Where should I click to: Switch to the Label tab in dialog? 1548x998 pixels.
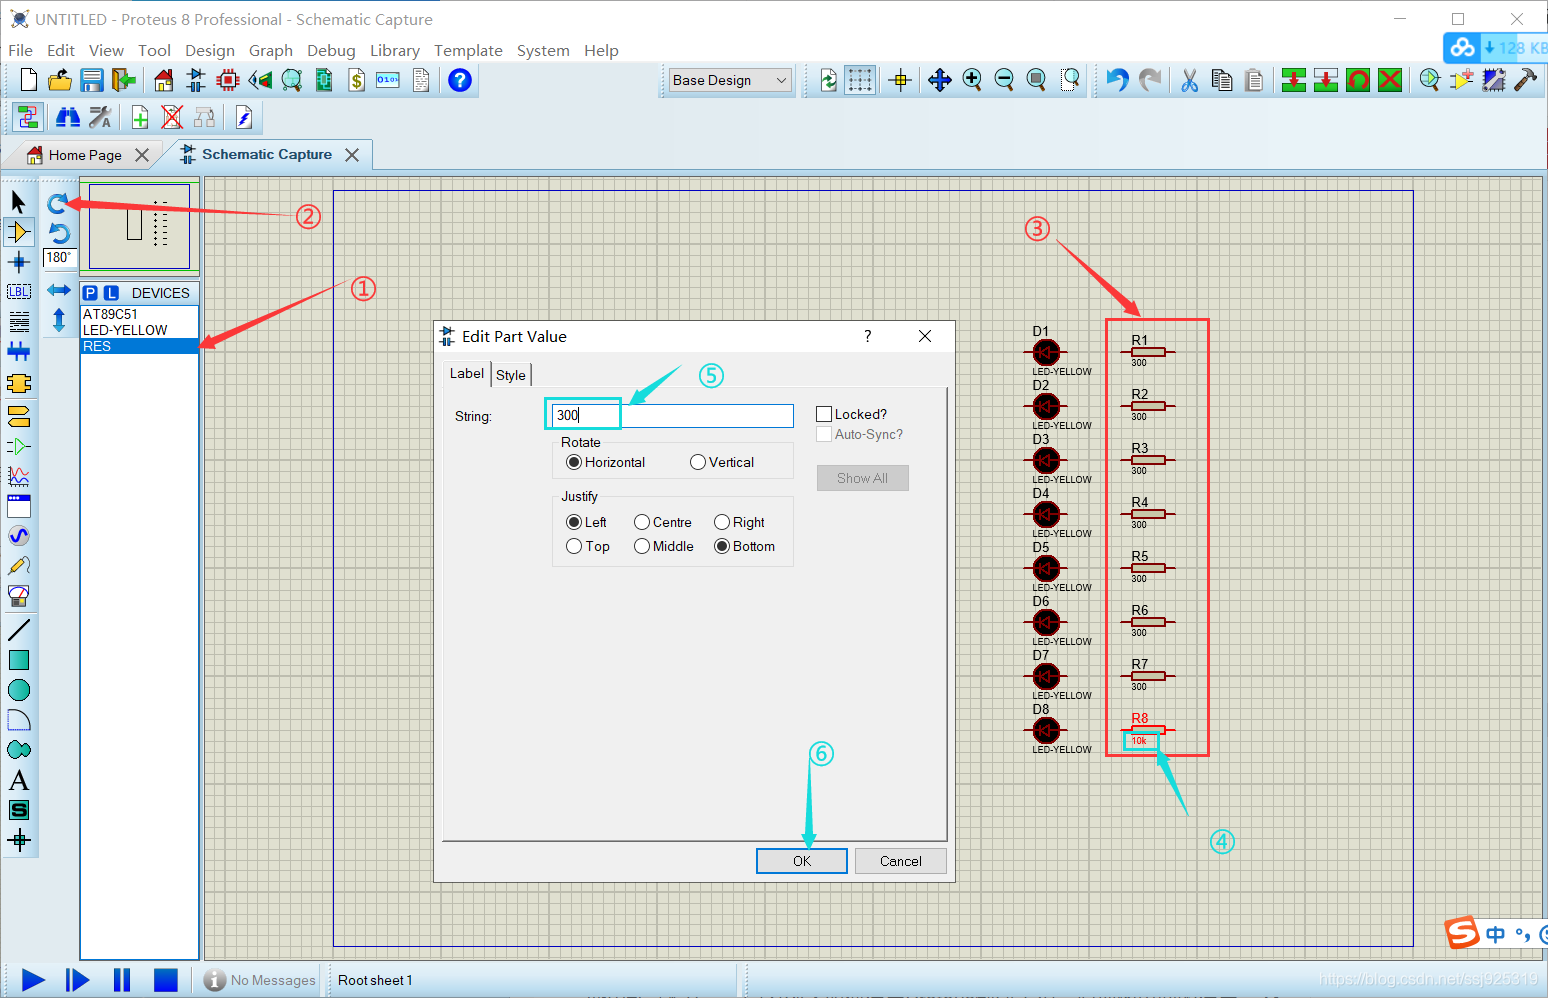pos(466,373)
